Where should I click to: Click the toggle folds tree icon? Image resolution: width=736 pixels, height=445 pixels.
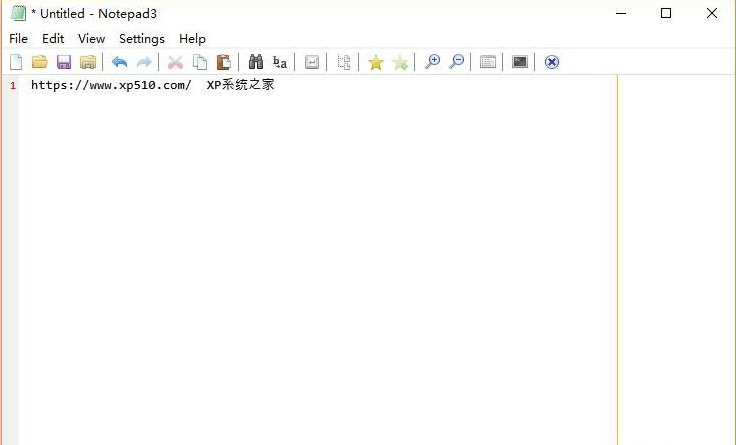coord(344,62)
